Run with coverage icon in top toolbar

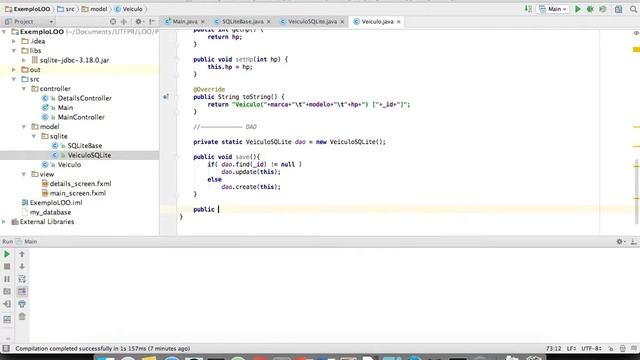(603, 9)
